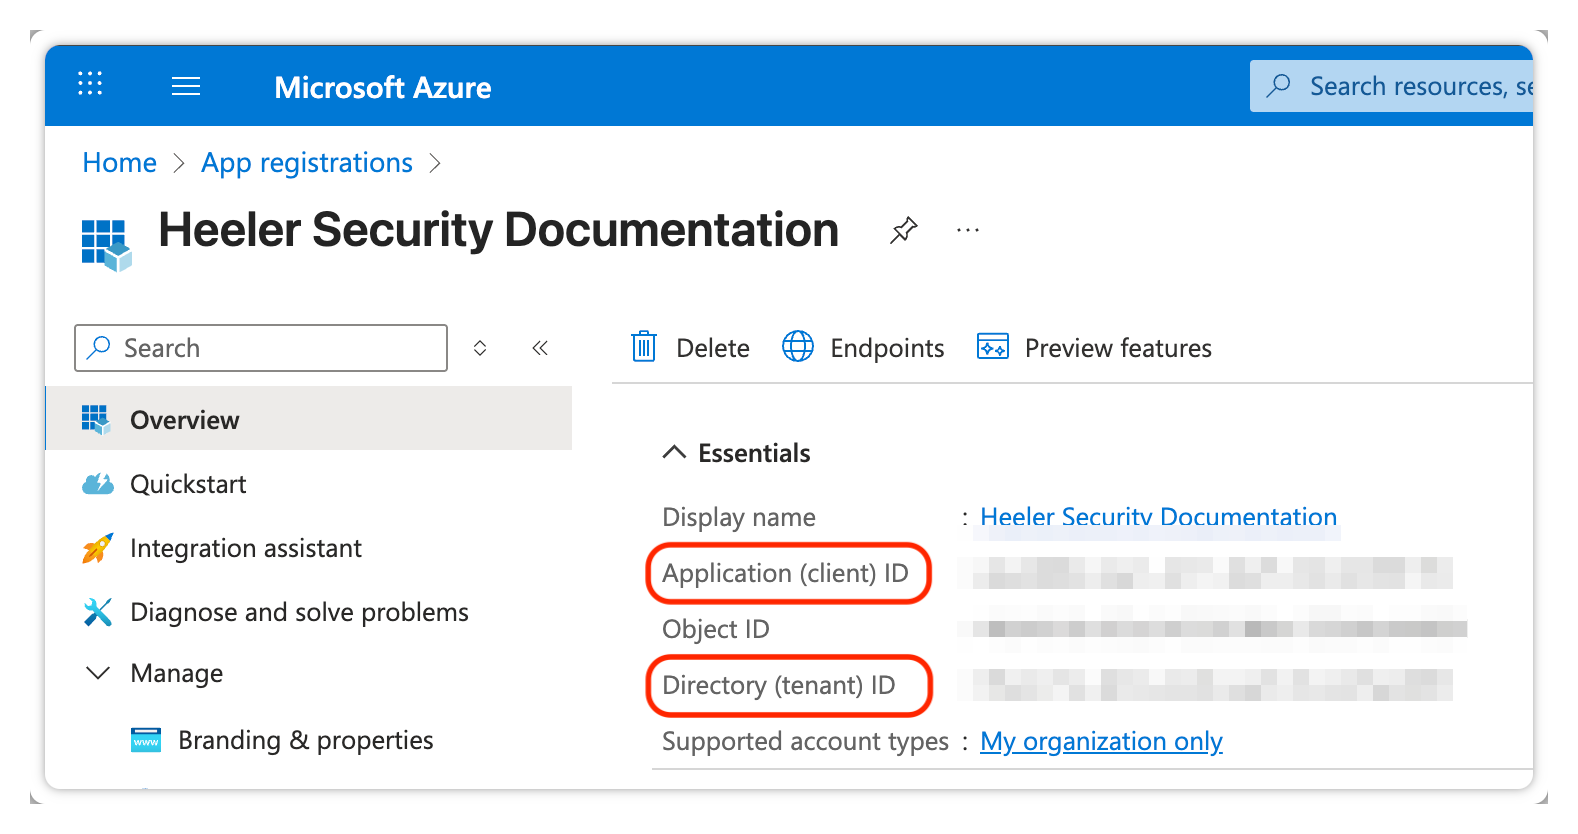Click the Display name label
Screen dimensions: 1578x834
click(x=739, y=517)
